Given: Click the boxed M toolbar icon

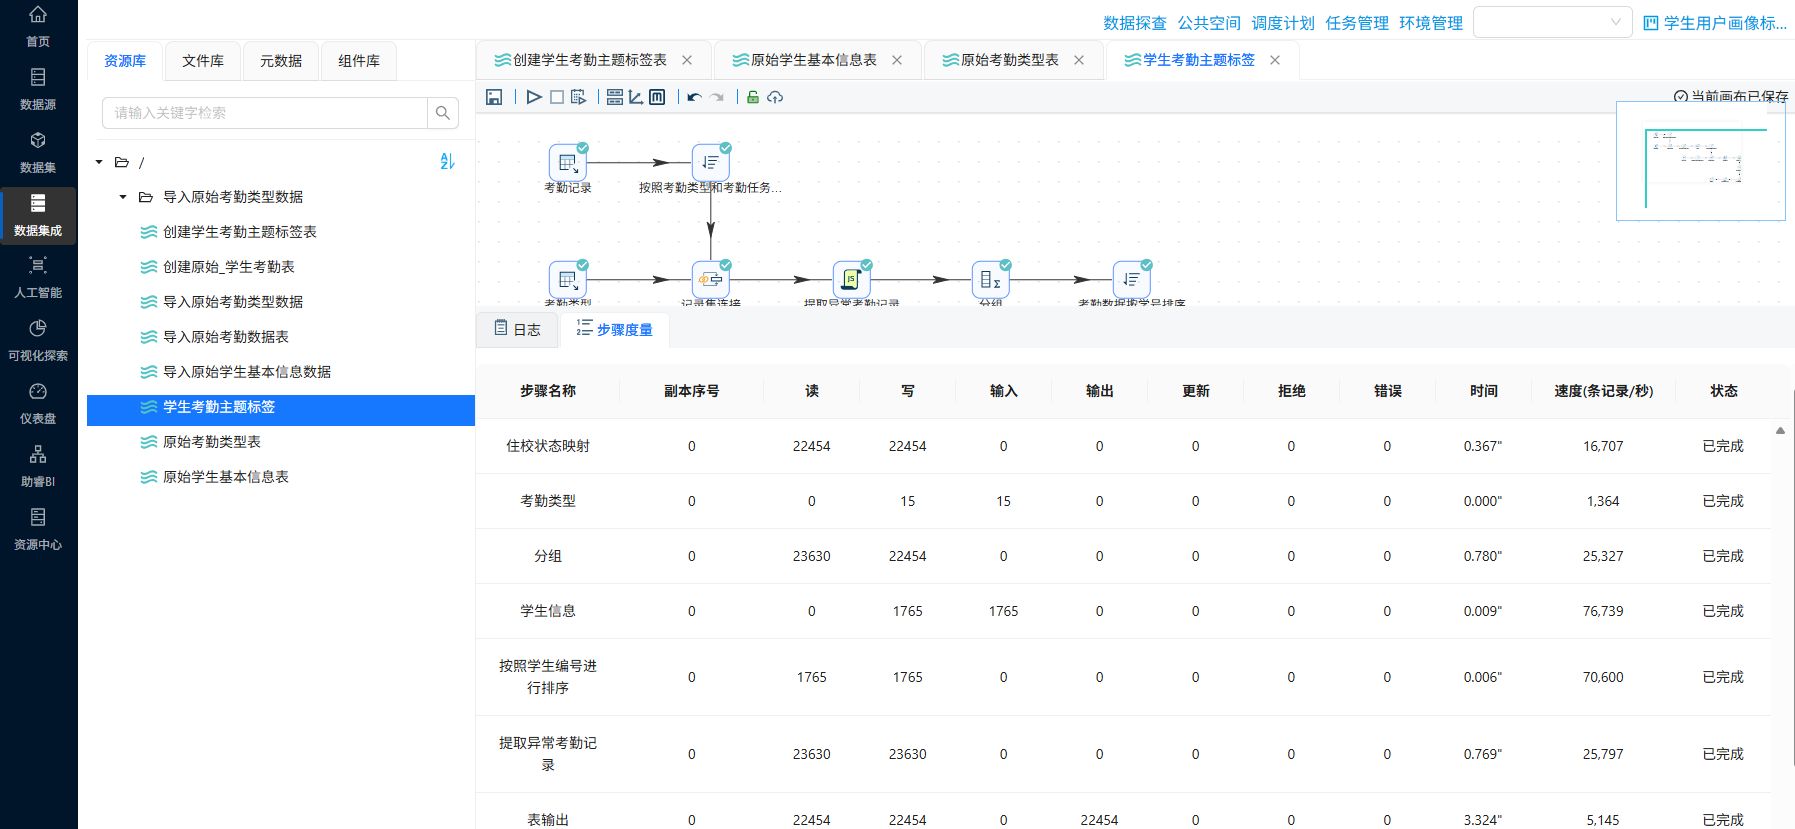Looking at the screenshot, I should click(657, 97).
